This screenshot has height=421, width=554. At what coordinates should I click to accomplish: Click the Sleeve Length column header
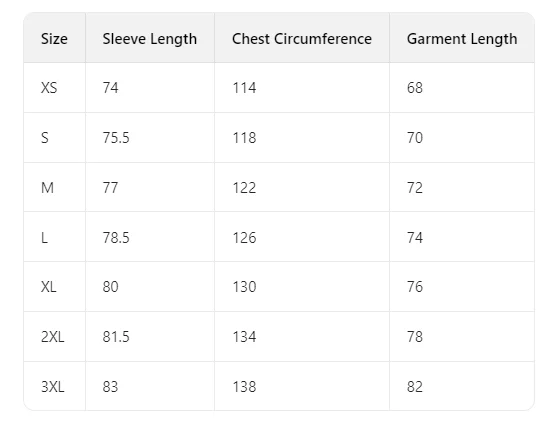[150, 39]
